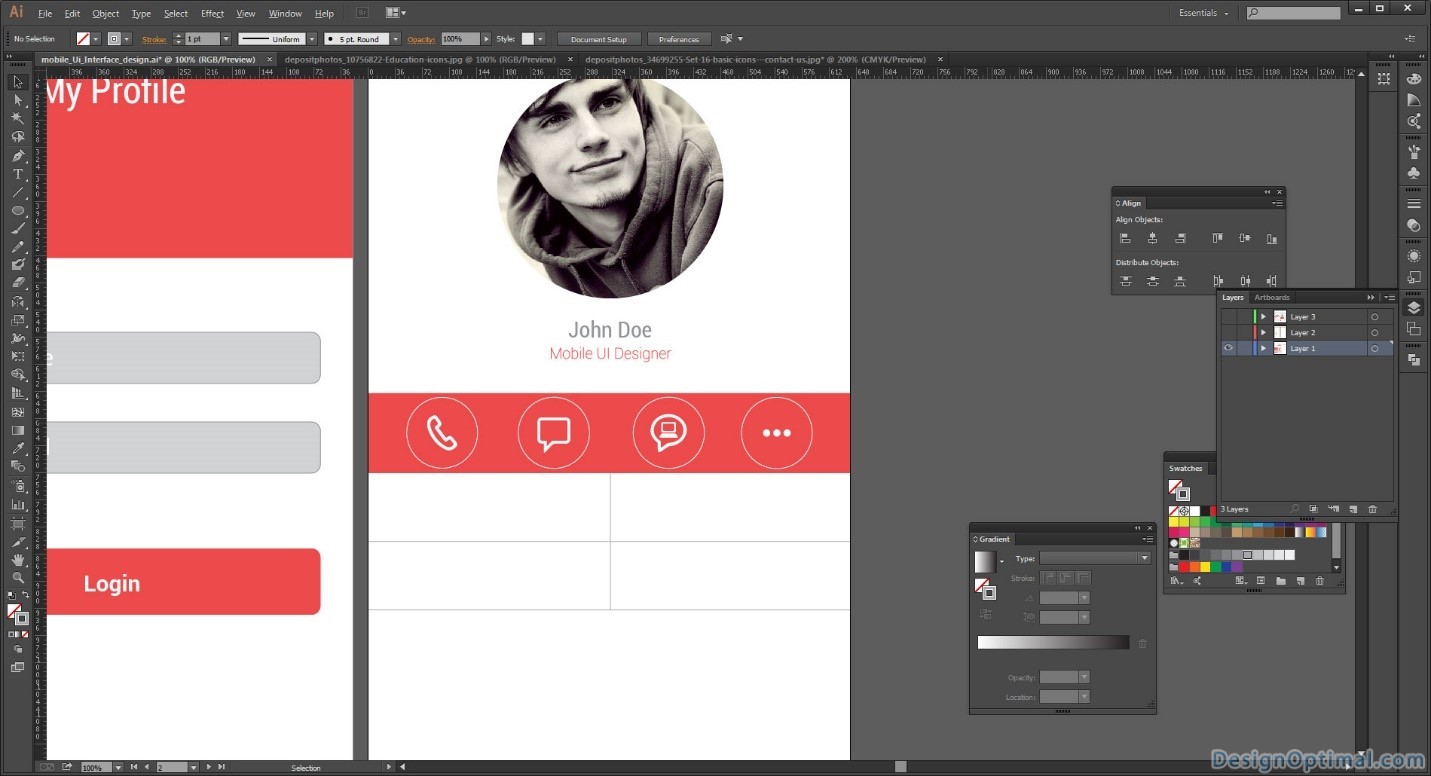Open graphic Style dropdown
This screenshot has width=1431, height=776.
pyautogui.click(x=540, y=39)
